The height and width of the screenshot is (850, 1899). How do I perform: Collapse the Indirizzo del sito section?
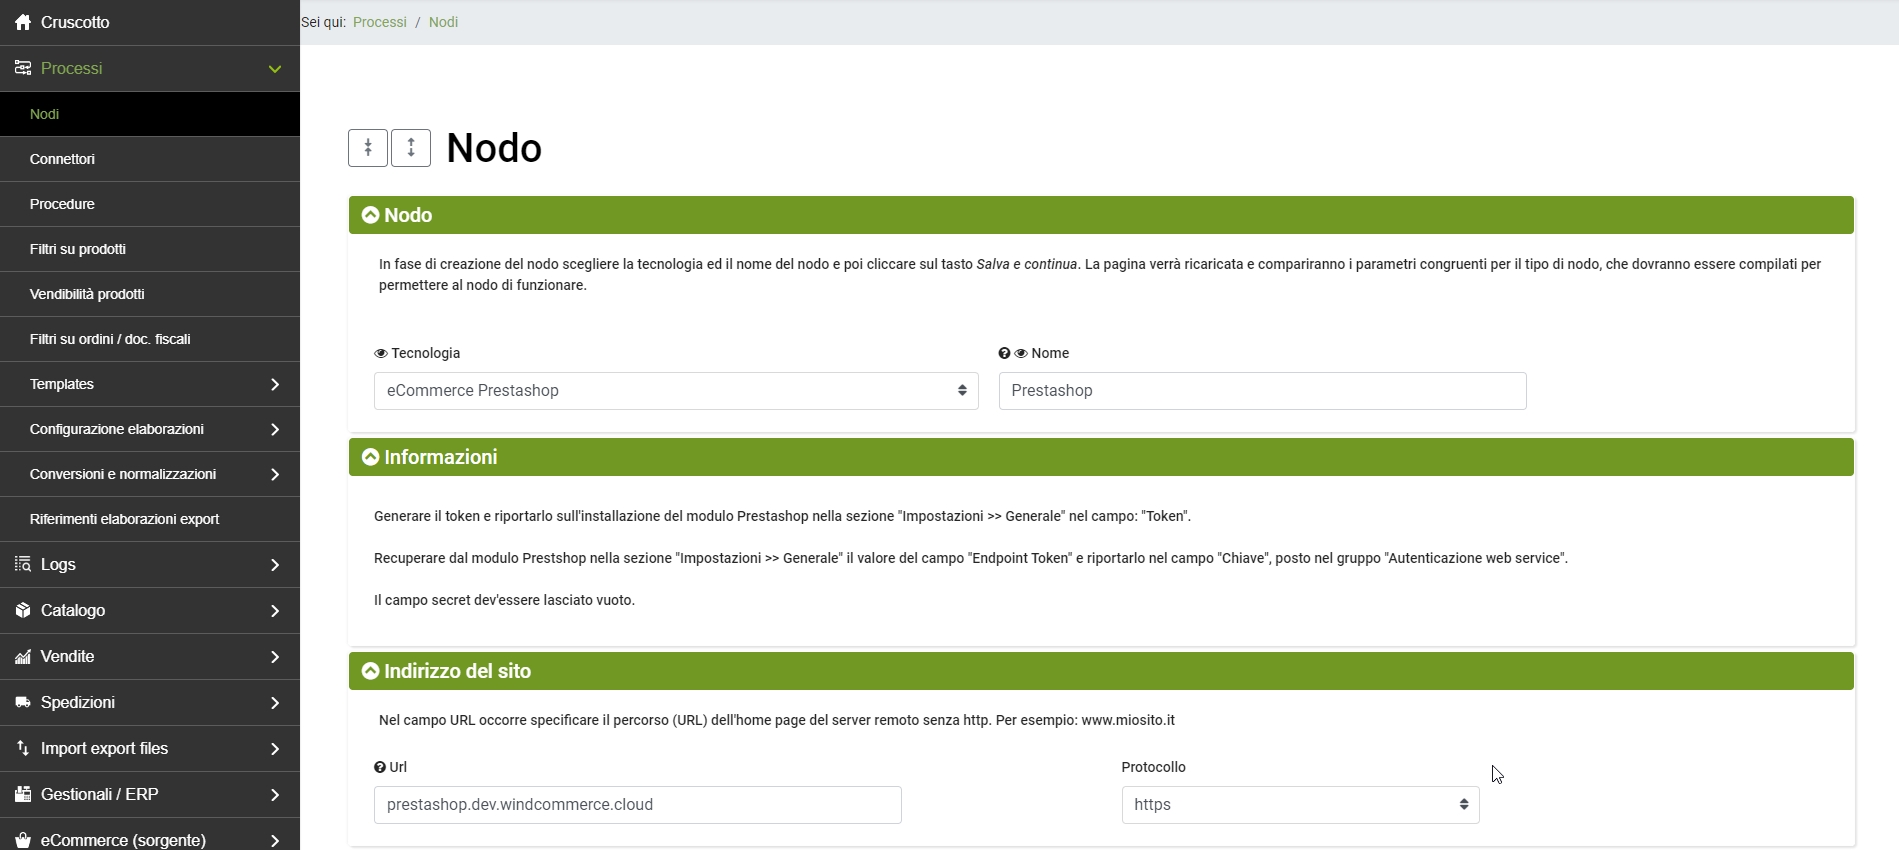[371, 671]
